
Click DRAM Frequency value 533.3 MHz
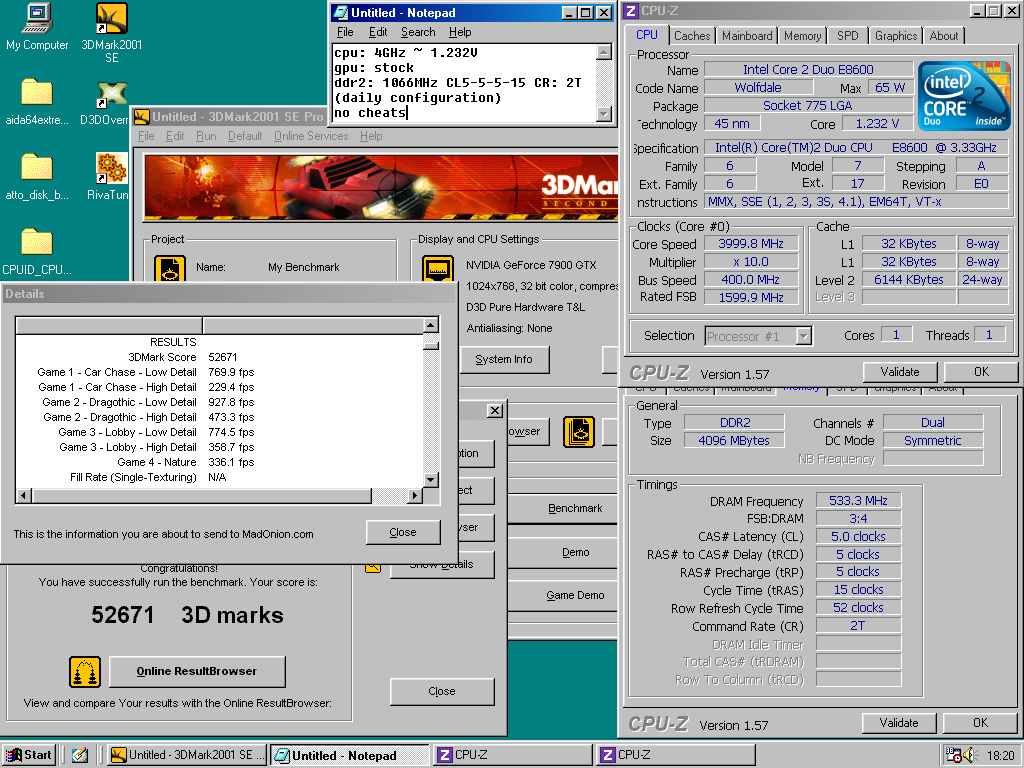point(858,501)
